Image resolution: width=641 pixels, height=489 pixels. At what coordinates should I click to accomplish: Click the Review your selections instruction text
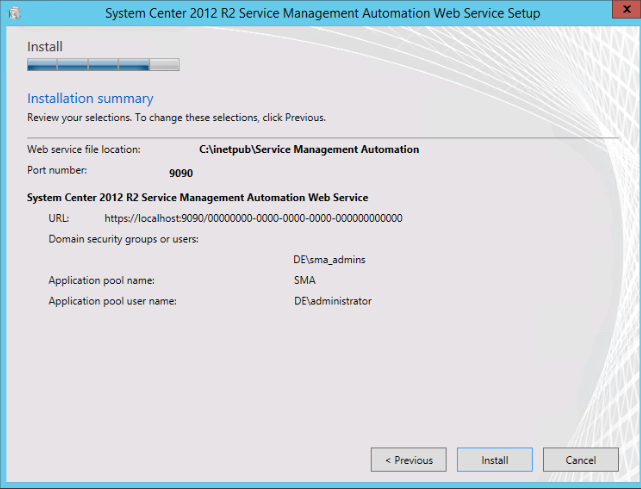click(176, 117)
